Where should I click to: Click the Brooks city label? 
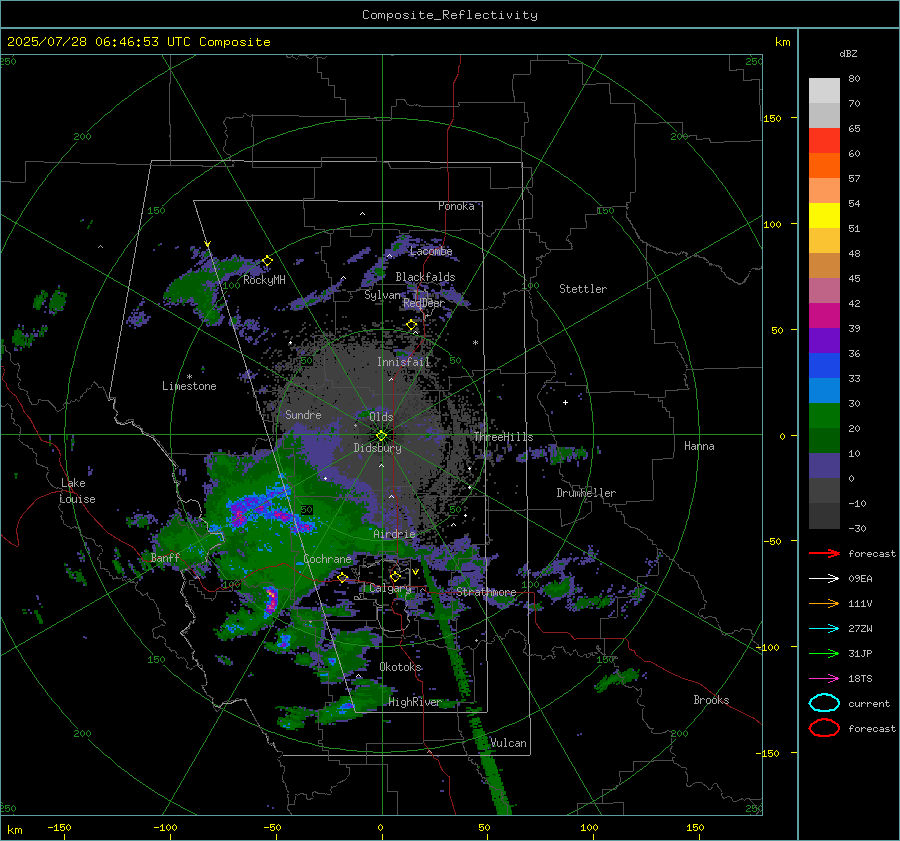click(x=711, y=700)
